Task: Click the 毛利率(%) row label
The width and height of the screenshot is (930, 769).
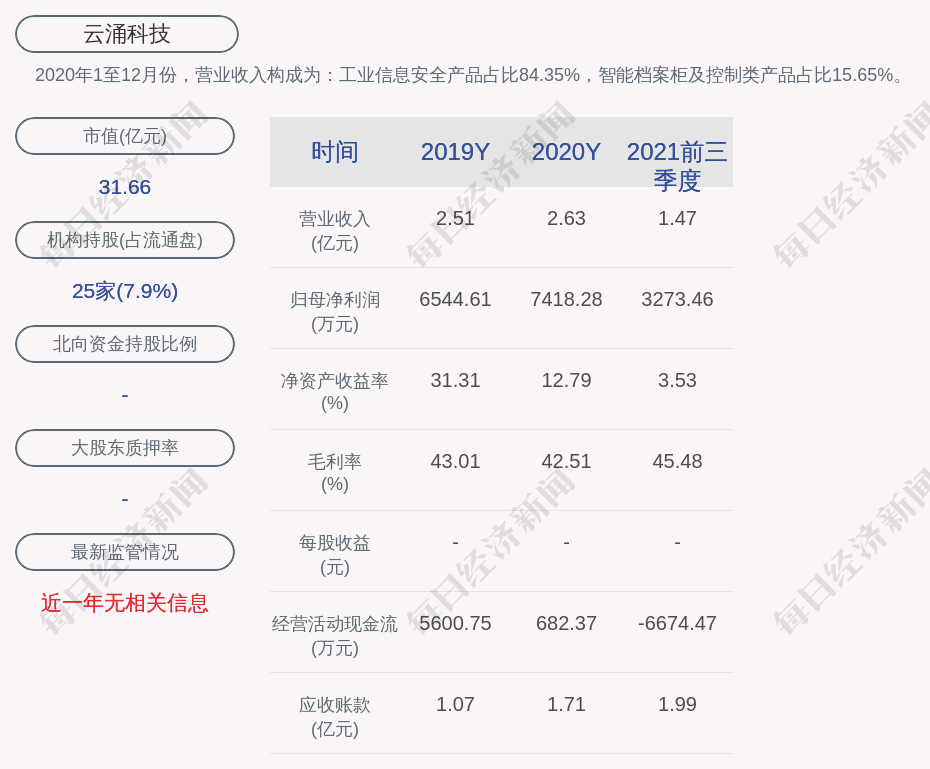Action: (x=335, y=473)
